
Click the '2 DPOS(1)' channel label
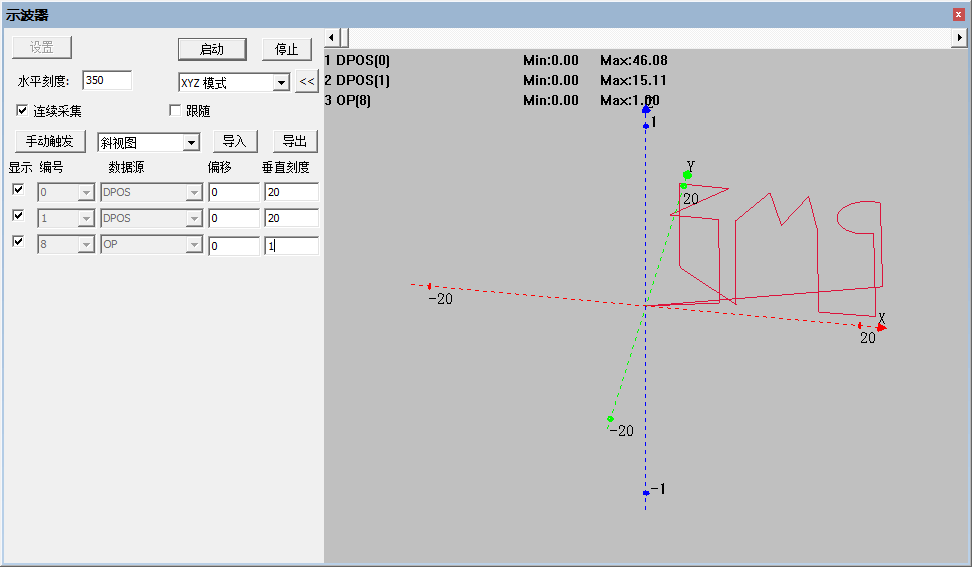tap(357, 81)
